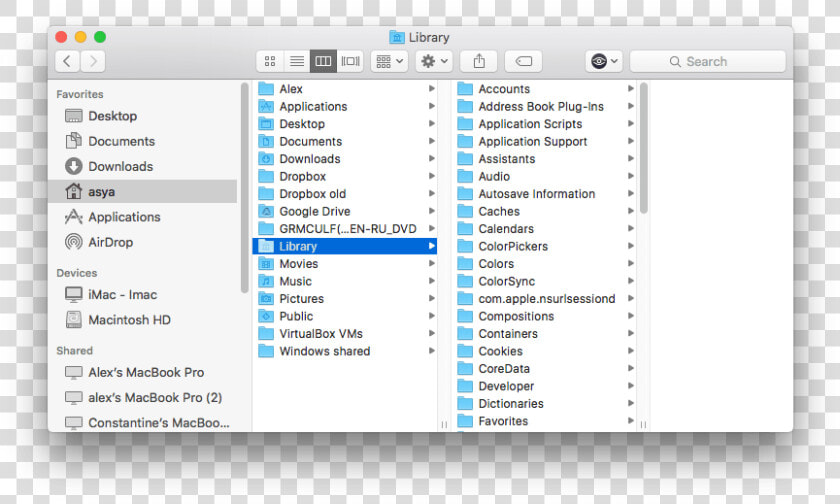Click the Library column vertical scrollbar
Image resolution: width=840 pixels, height=504 pixels.
643,148
